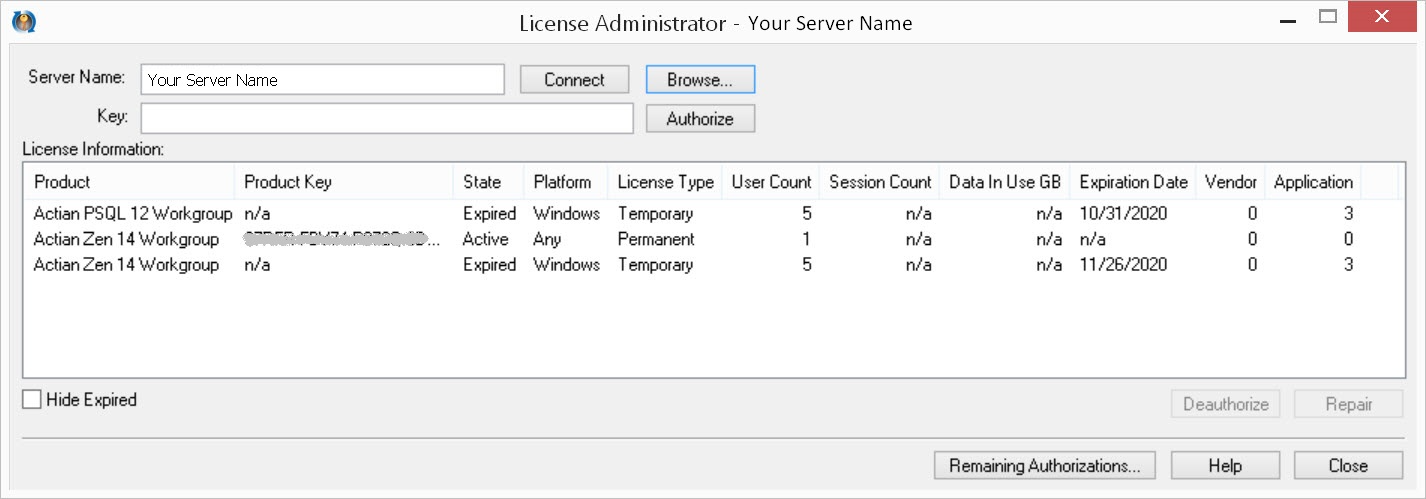Close the window using the red X

(x=1383, y=16)
